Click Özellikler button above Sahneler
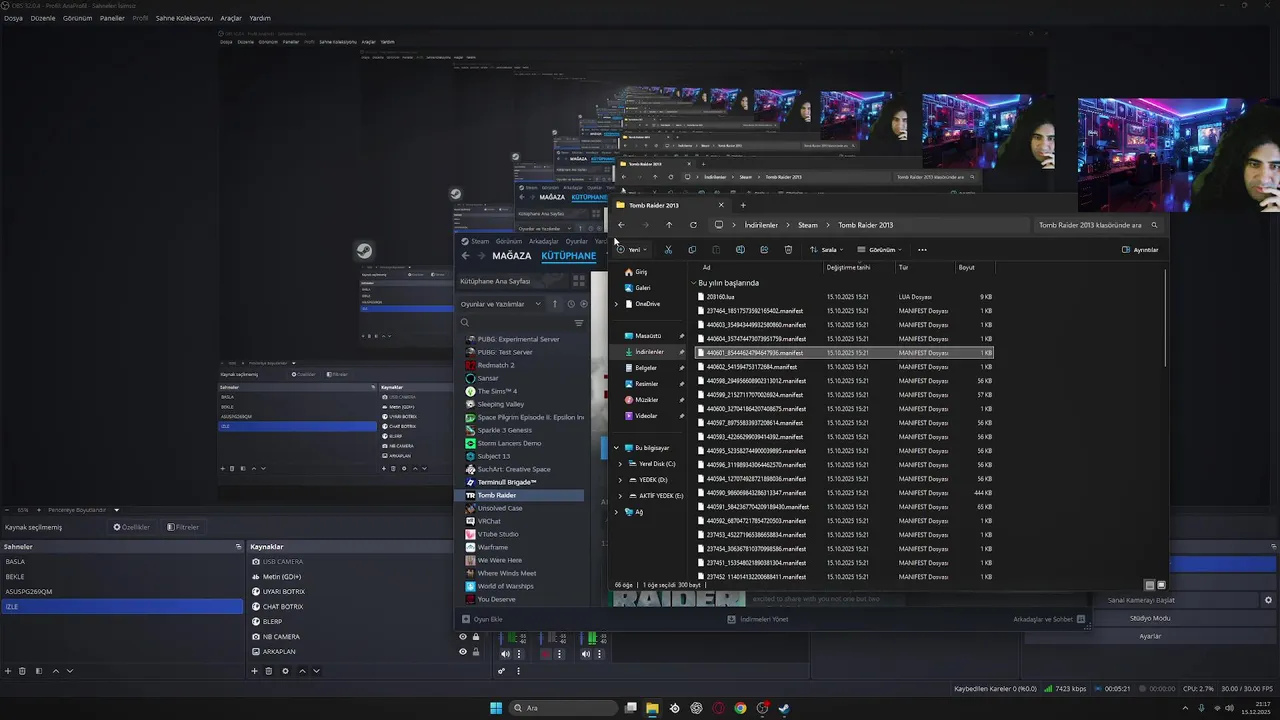Viewport: 1280px width, 720px height. pos(131,527)
